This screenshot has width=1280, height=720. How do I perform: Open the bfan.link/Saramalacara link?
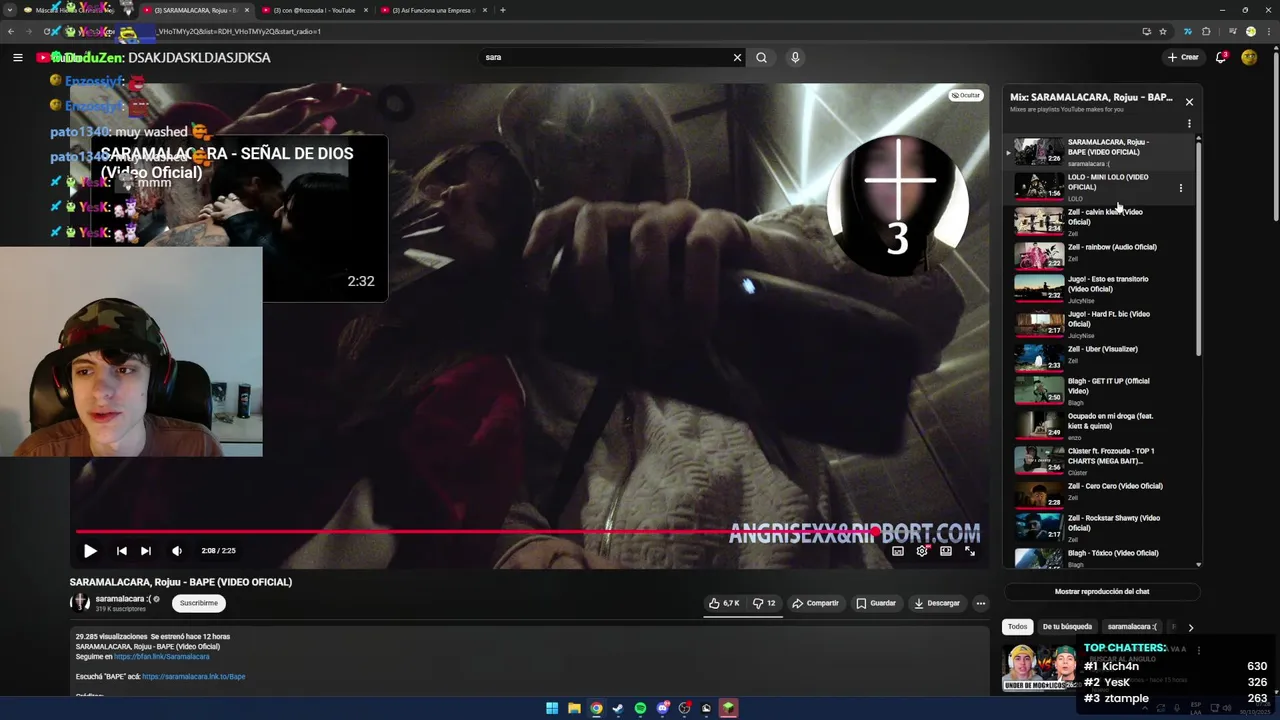click(x=162, y=657)
